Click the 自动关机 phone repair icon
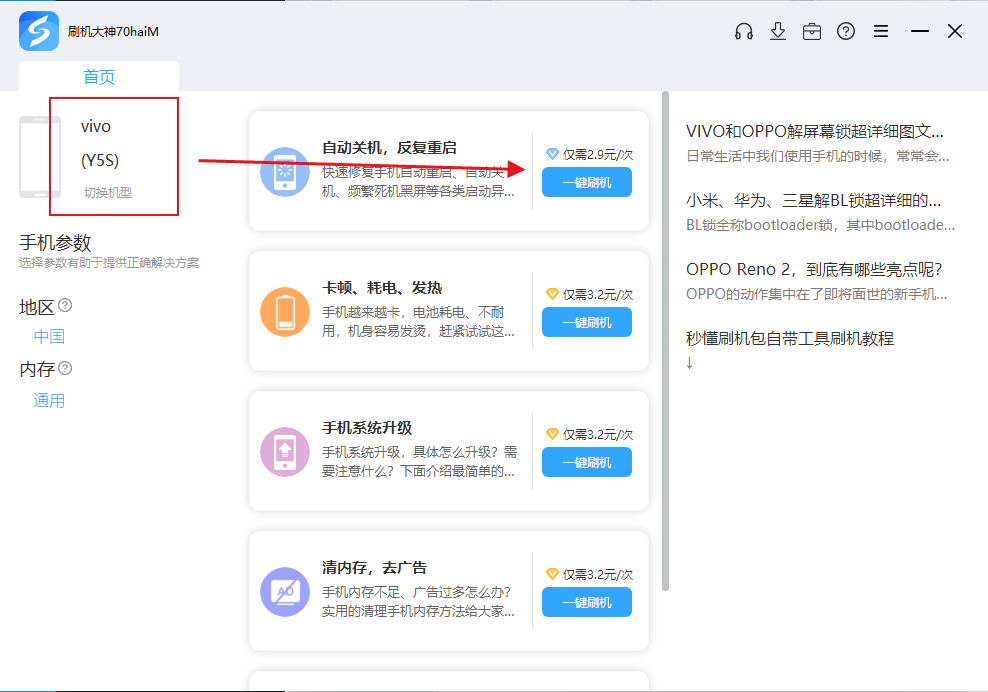The height and width of the screenshot is (692, 988). click(285, 172)
